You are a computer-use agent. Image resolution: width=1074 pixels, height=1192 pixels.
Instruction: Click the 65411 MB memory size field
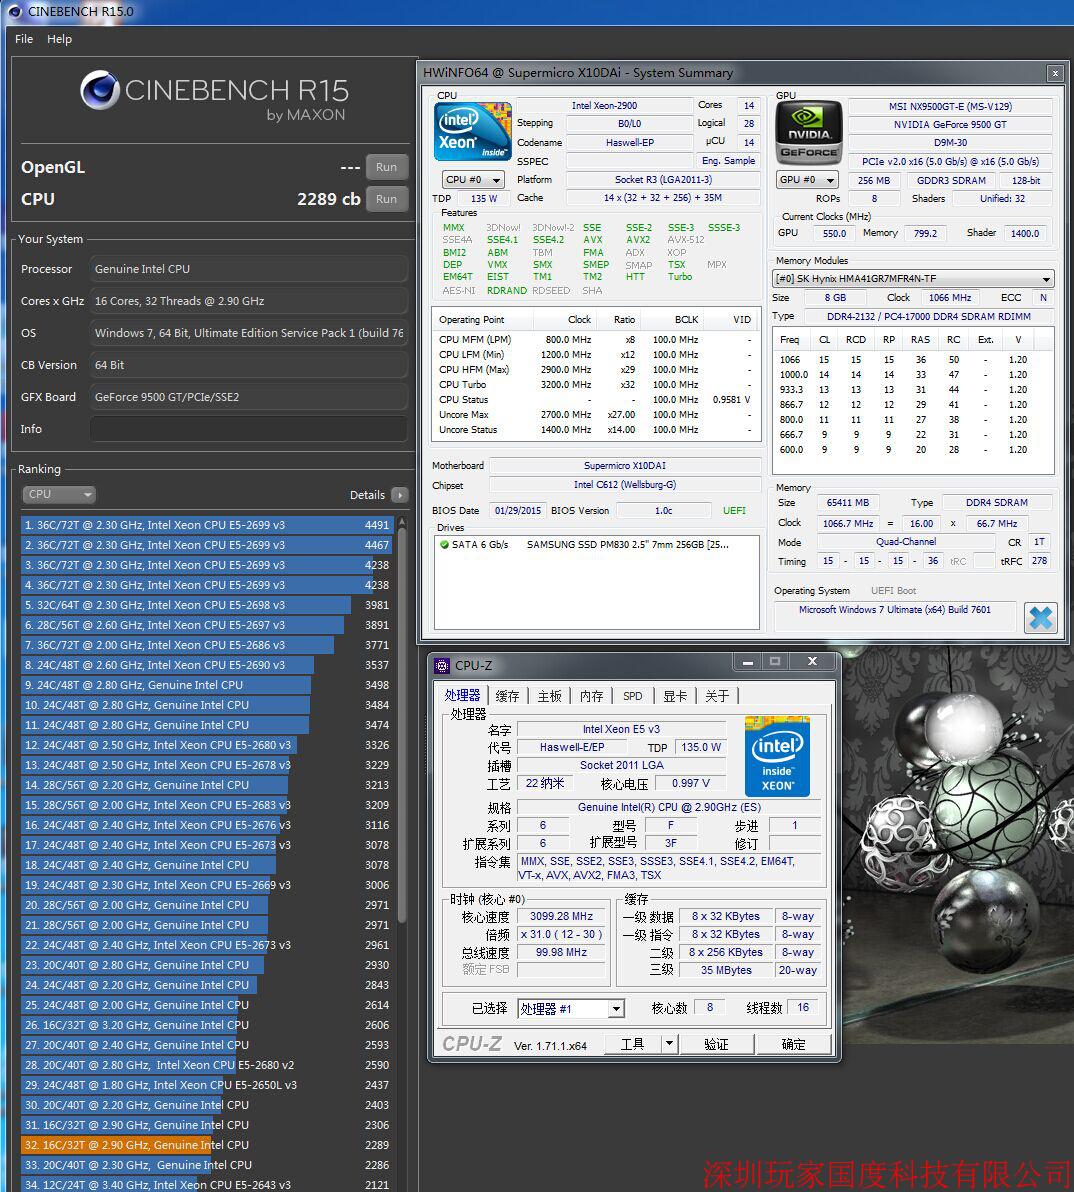[x=847, y=502]
